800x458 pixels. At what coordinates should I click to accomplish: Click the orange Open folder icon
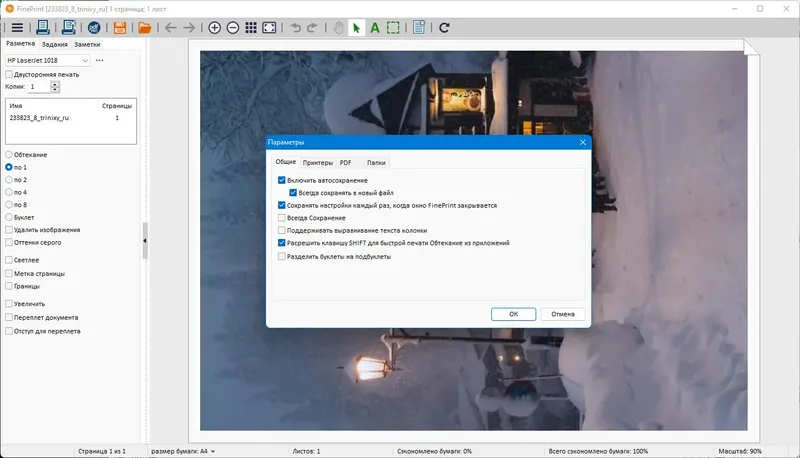(x=145, y=28)
